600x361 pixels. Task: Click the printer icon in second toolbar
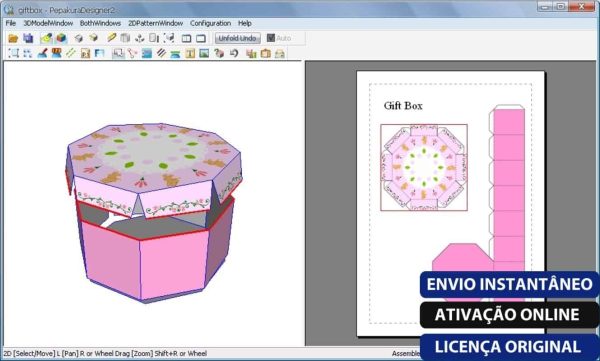point(280,54)
